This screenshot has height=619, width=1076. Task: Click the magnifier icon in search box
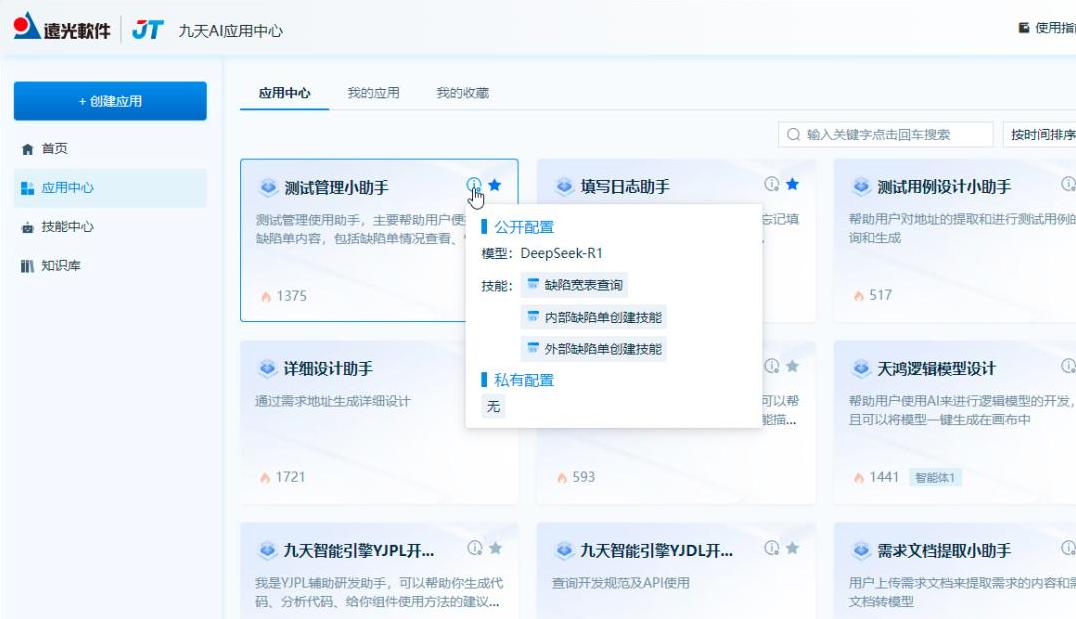coord(793,135)
